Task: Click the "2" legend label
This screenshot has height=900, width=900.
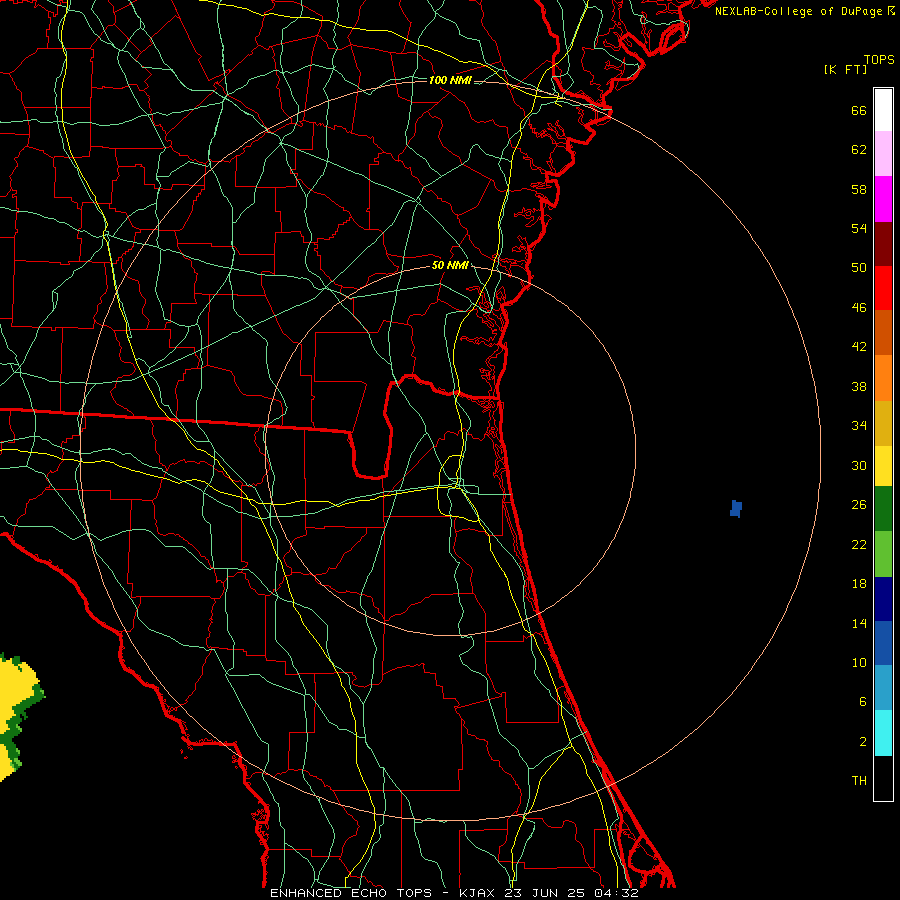Action: coord(863,742)
